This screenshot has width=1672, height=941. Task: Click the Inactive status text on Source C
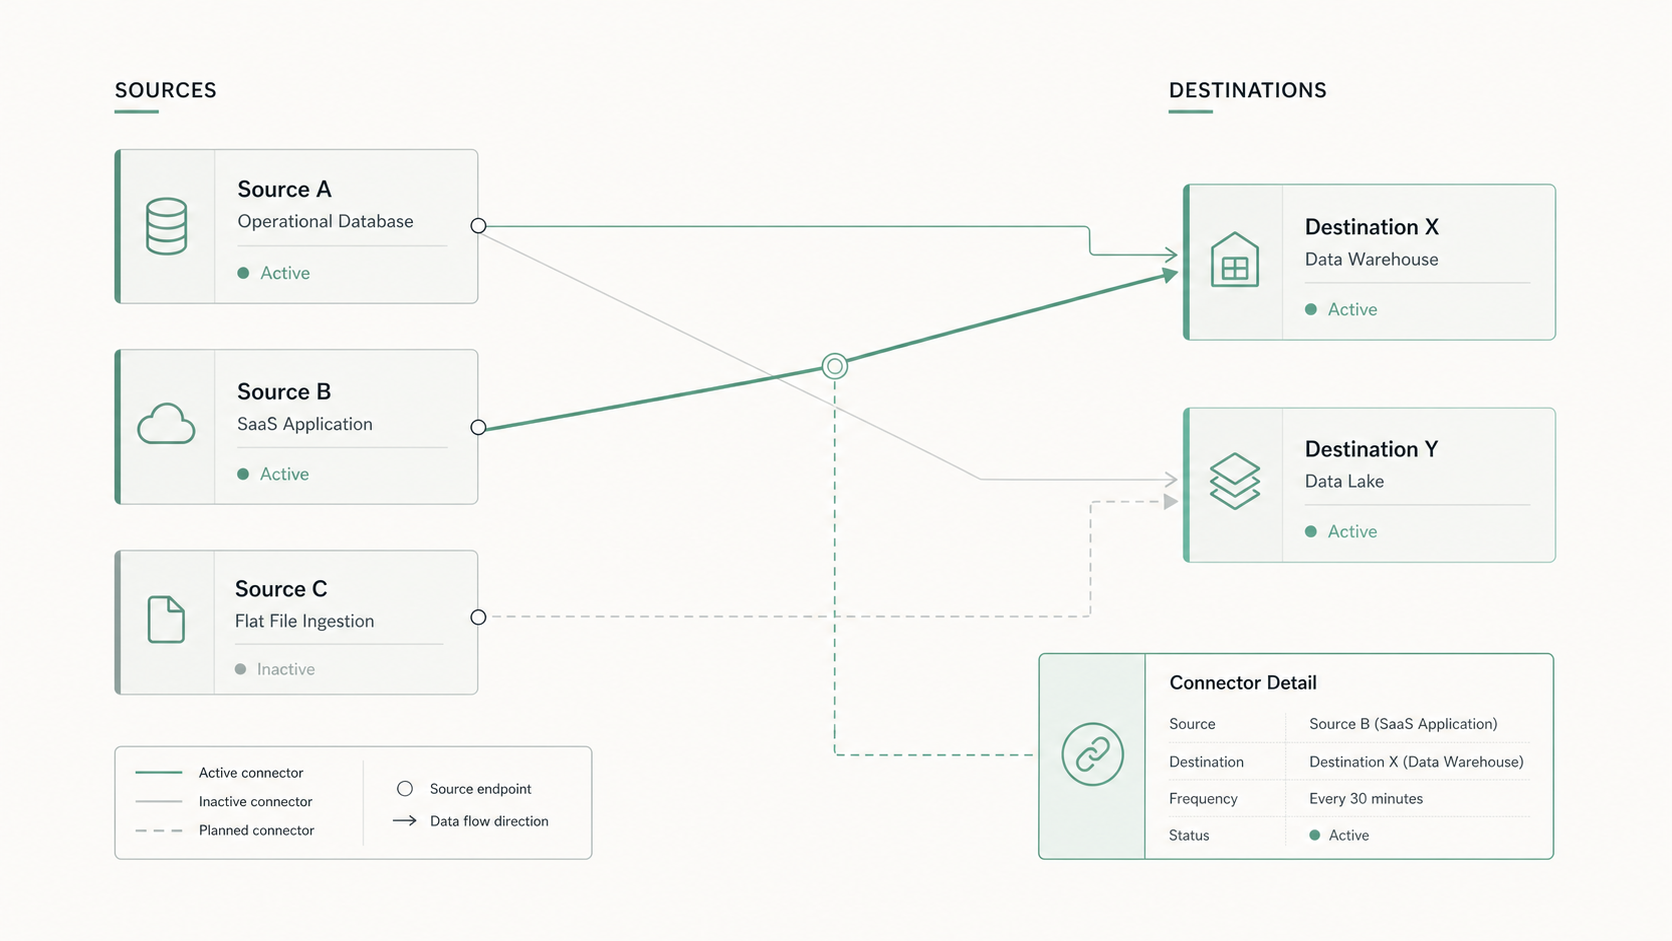pos(286,669)
